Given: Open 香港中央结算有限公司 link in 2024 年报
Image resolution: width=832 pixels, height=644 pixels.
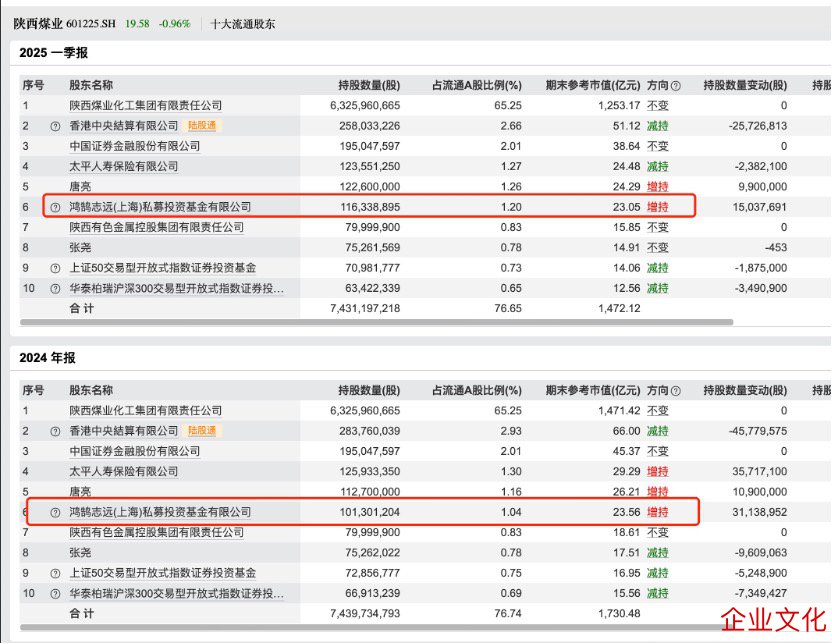Looking at the screenshot, I should (x=124, y=431).
